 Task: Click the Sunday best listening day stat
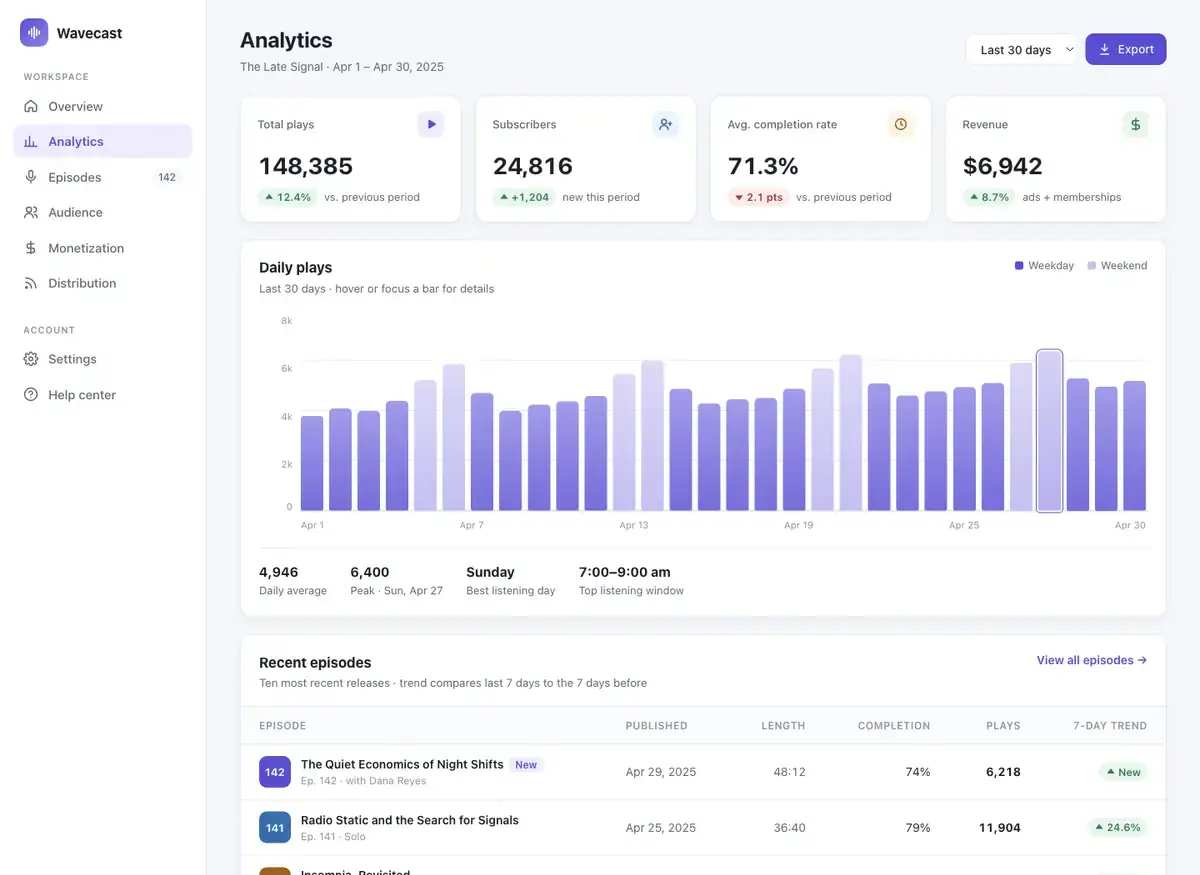point(510,581)
